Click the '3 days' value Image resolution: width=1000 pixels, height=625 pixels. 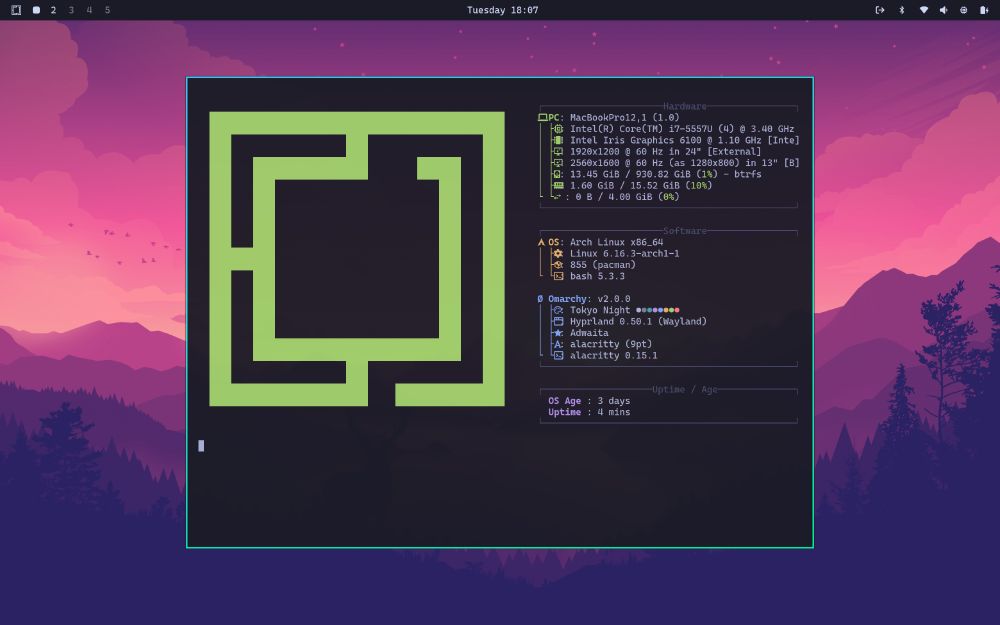(x=614, y=401)
